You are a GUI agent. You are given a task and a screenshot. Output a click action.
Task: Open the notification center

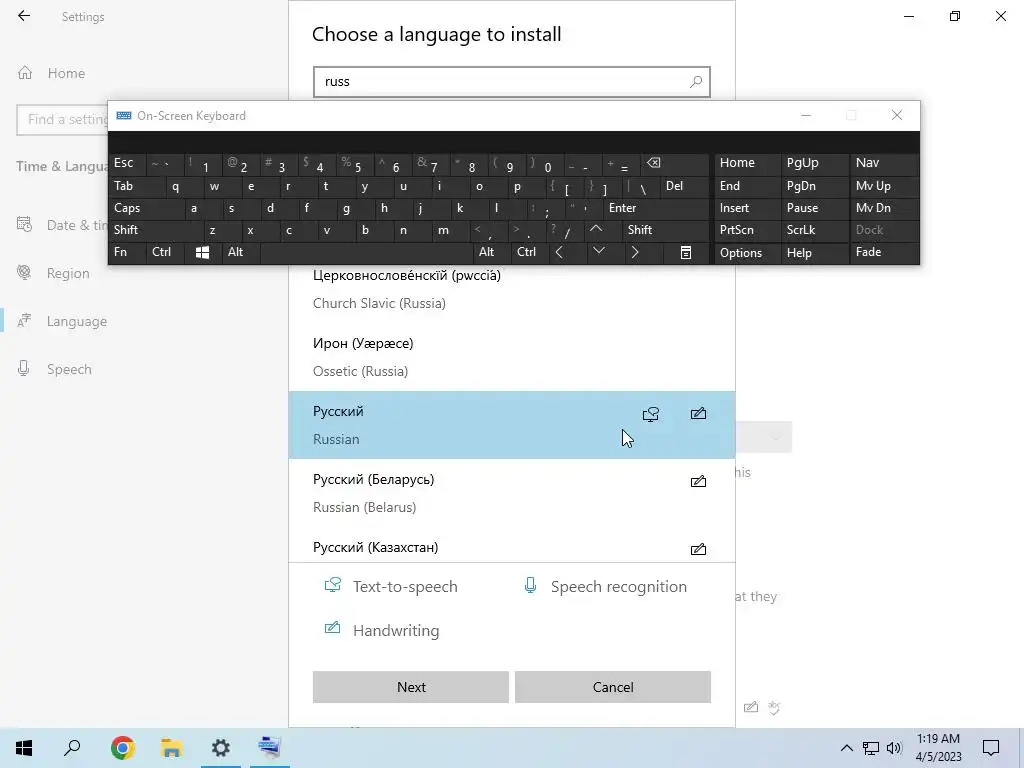(x=991, y=748)
